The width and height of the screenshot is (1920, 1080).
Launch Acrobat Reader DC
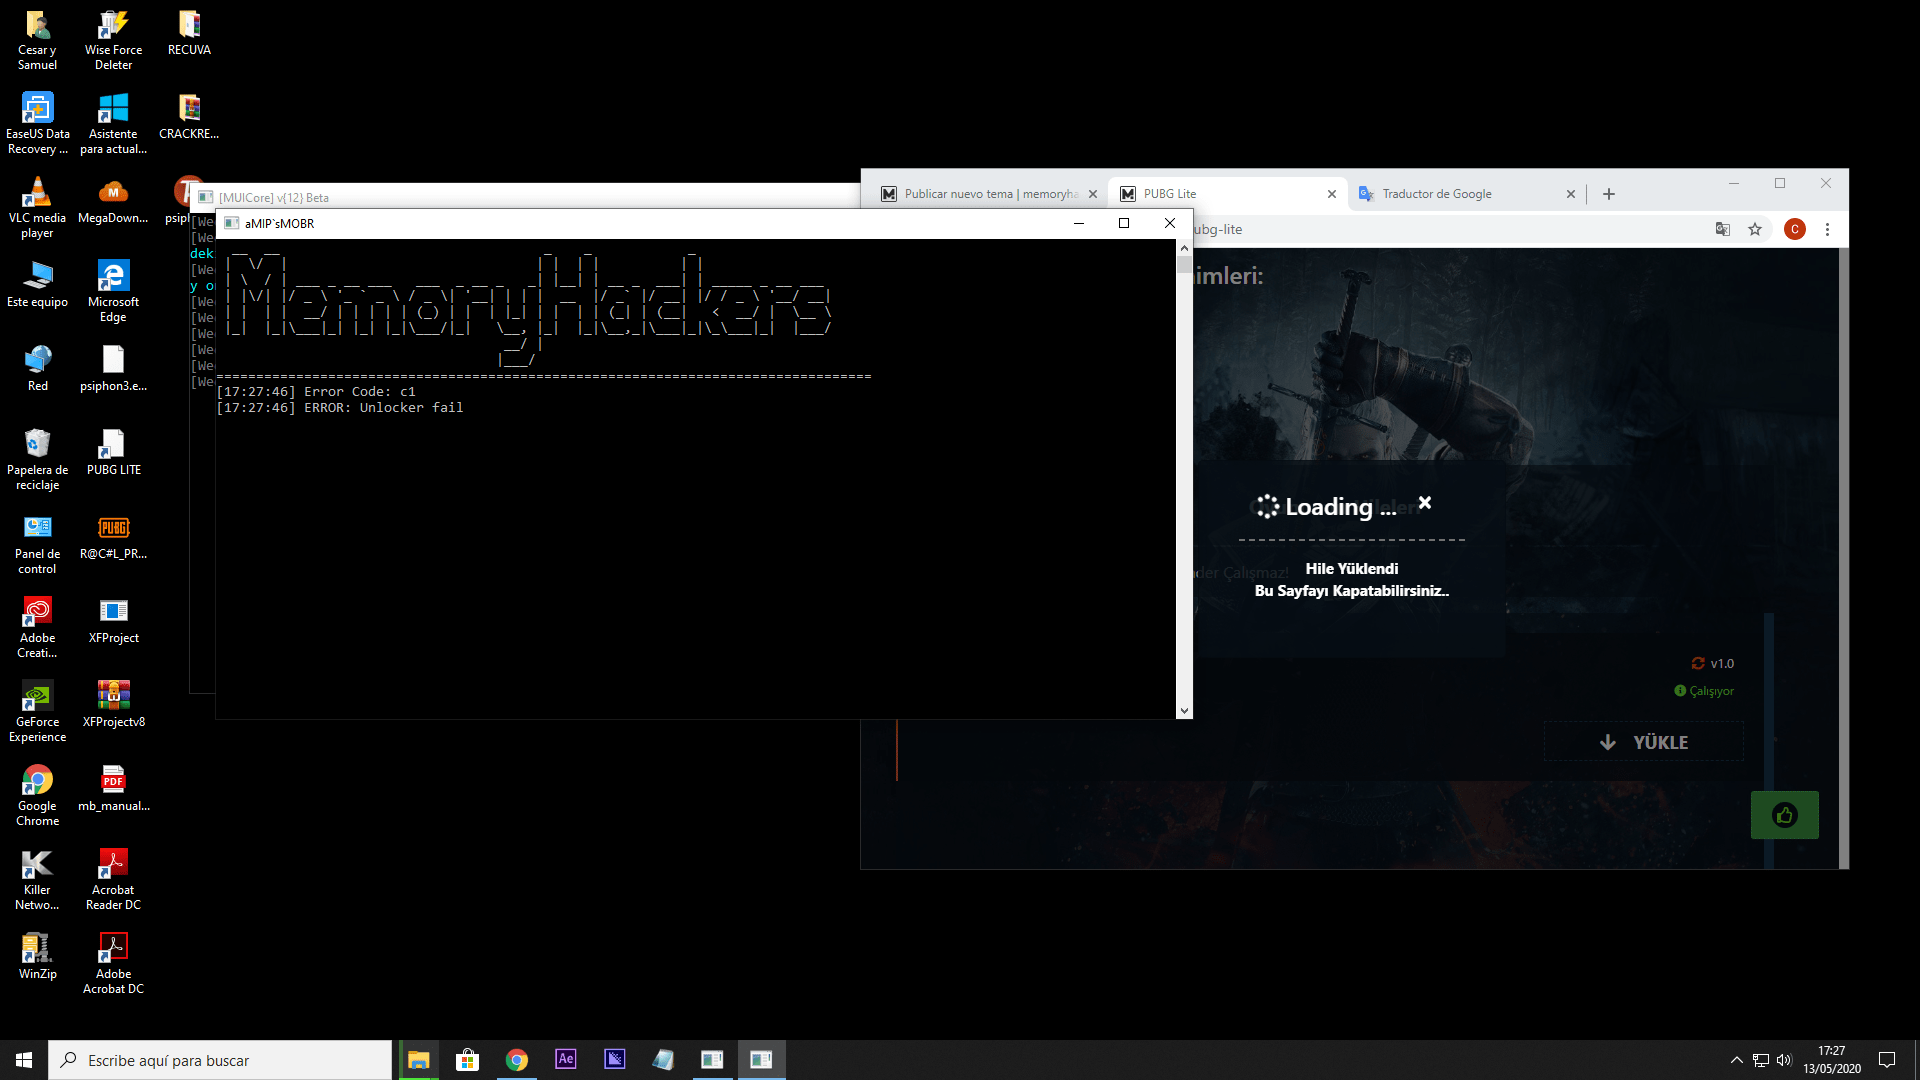(113, 880)
